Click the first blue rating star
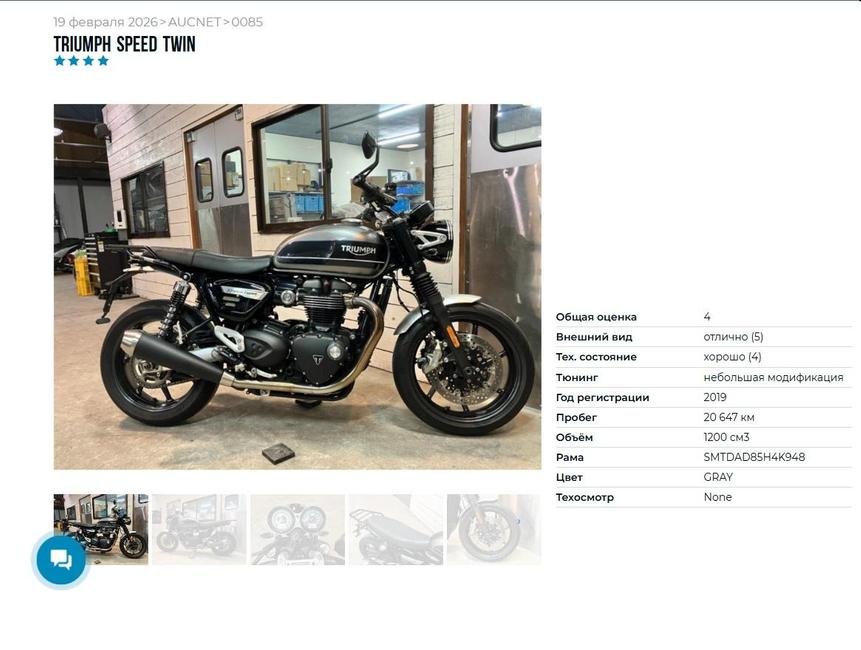Image resolution: width=861 pixels, height=650 pixels. [x=59, y=60]
